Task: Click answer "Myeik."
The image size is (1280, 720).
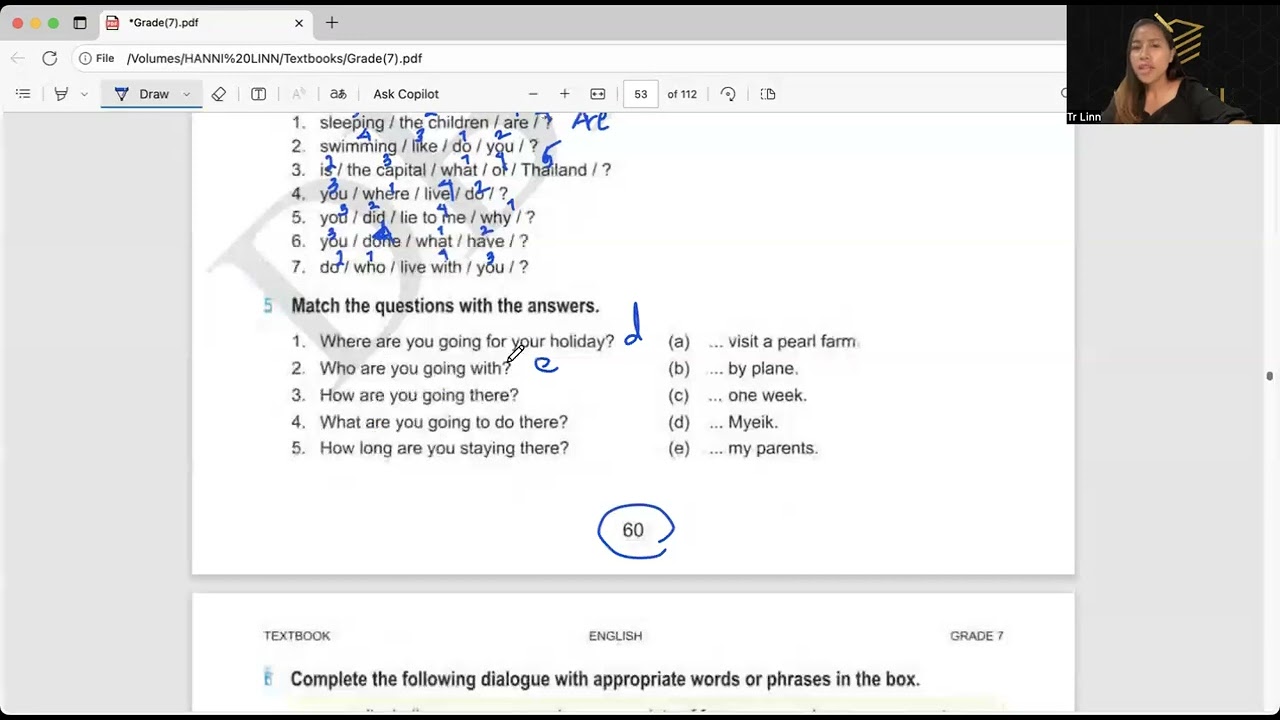Action: click(x=753, y=423)
